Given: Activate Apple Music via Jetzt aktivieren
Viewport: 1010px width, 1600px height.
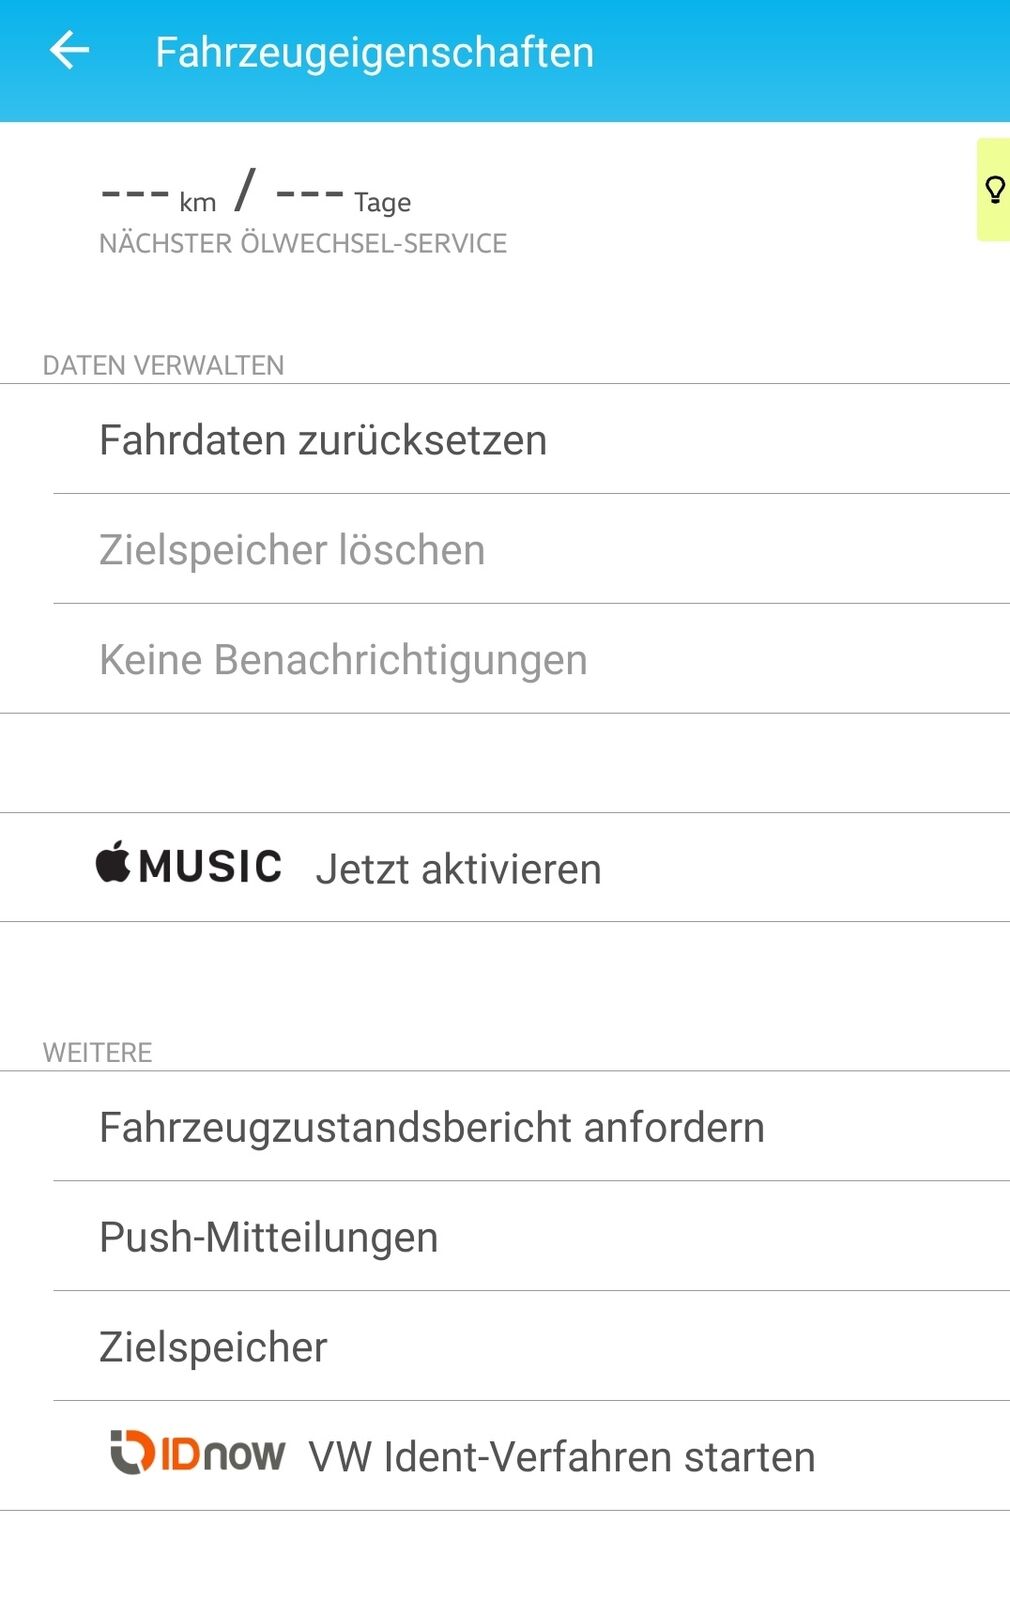Looking at the screenshot, I should [x=459, y=868].
